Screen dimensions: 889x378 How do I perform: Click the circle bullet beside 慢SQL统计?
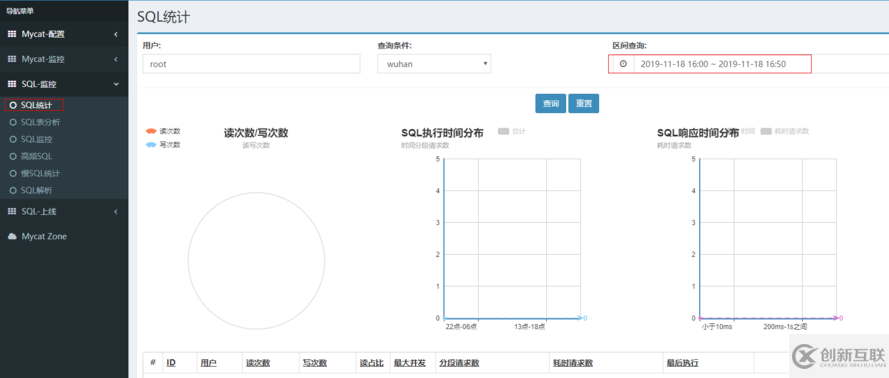click(x=13, y=173)
